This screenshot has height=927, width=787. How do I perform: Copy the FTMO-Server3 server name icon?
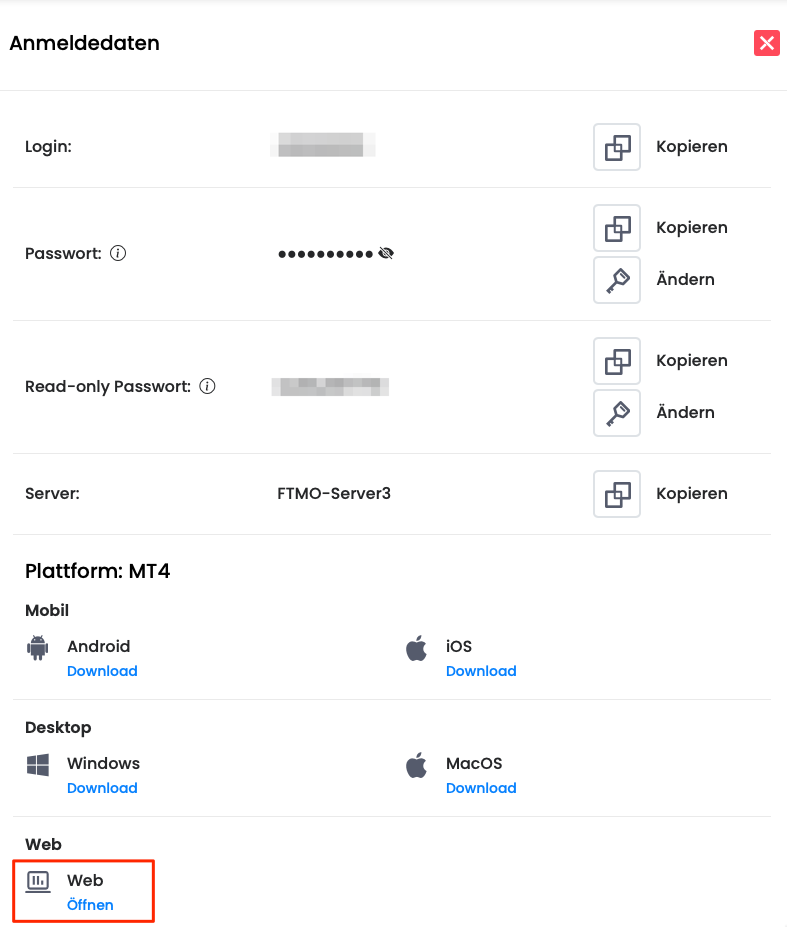[x=616, y=494]
